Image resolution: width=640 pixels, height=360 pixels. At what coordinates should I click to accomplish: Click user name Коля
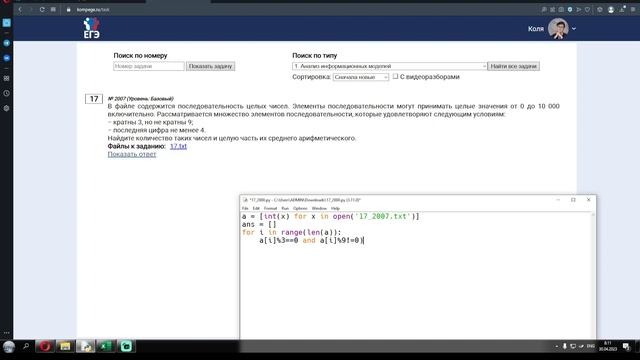pyautogui.click(x=536, y=29)
